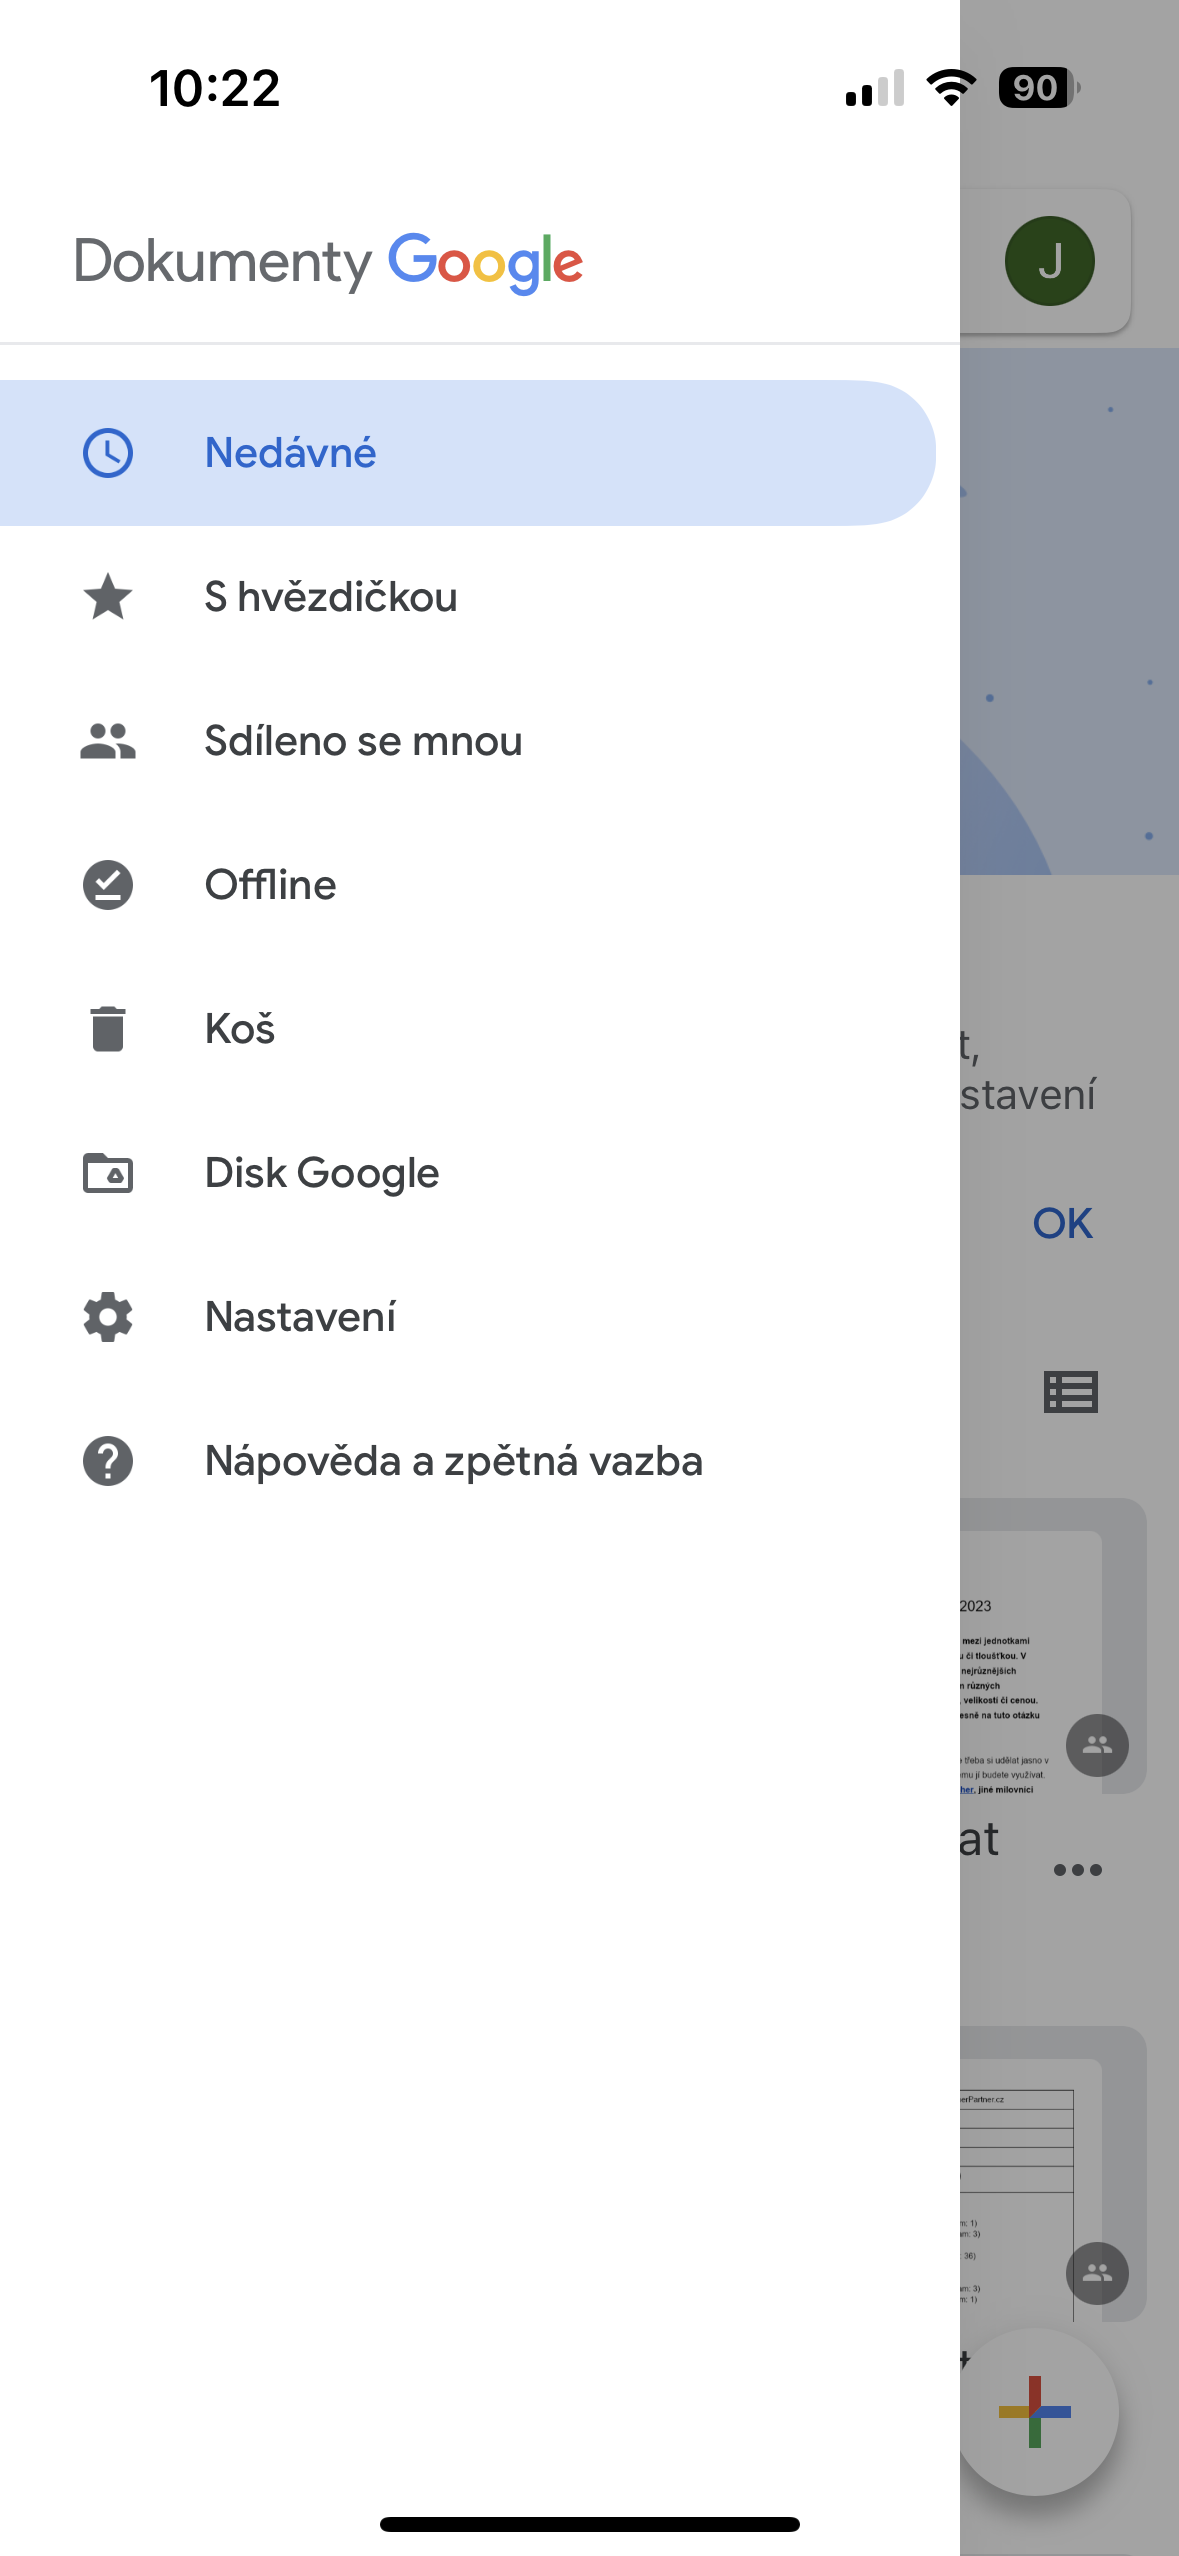Open Koš trash folder

pos(240,1029)
